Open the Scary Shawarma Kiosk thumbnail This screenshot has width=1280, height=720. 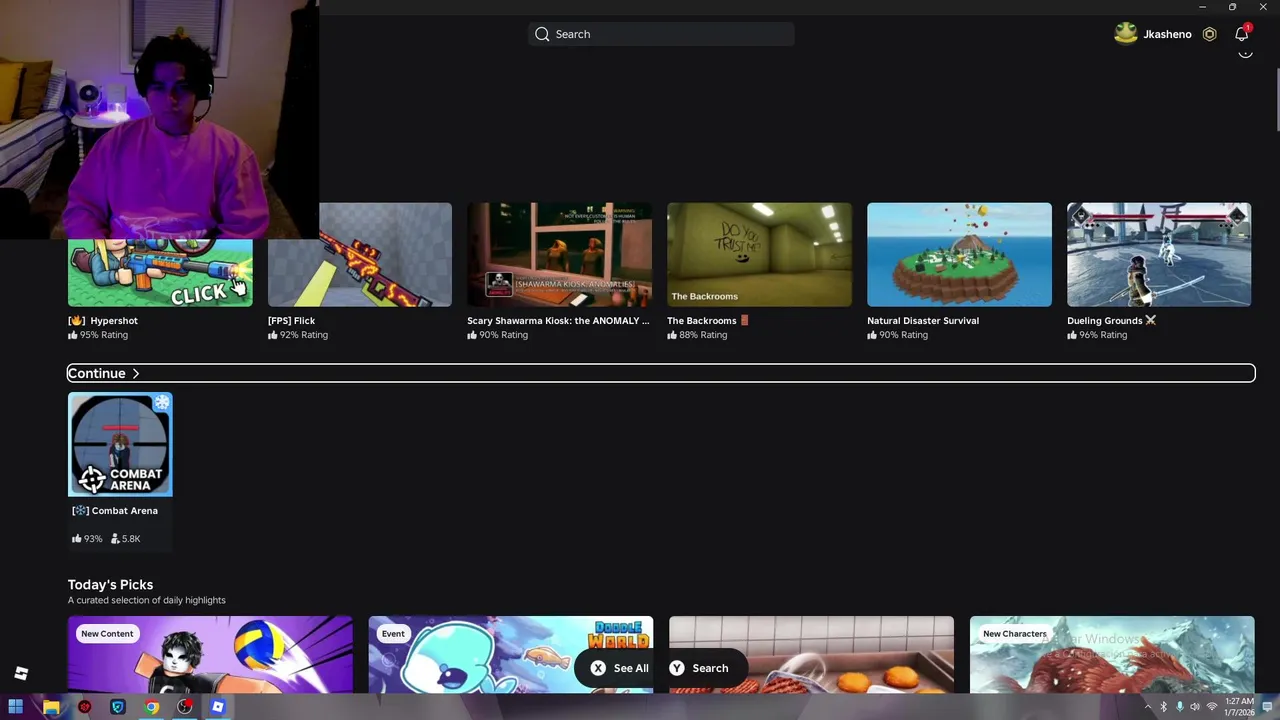[x=559, y=255]
